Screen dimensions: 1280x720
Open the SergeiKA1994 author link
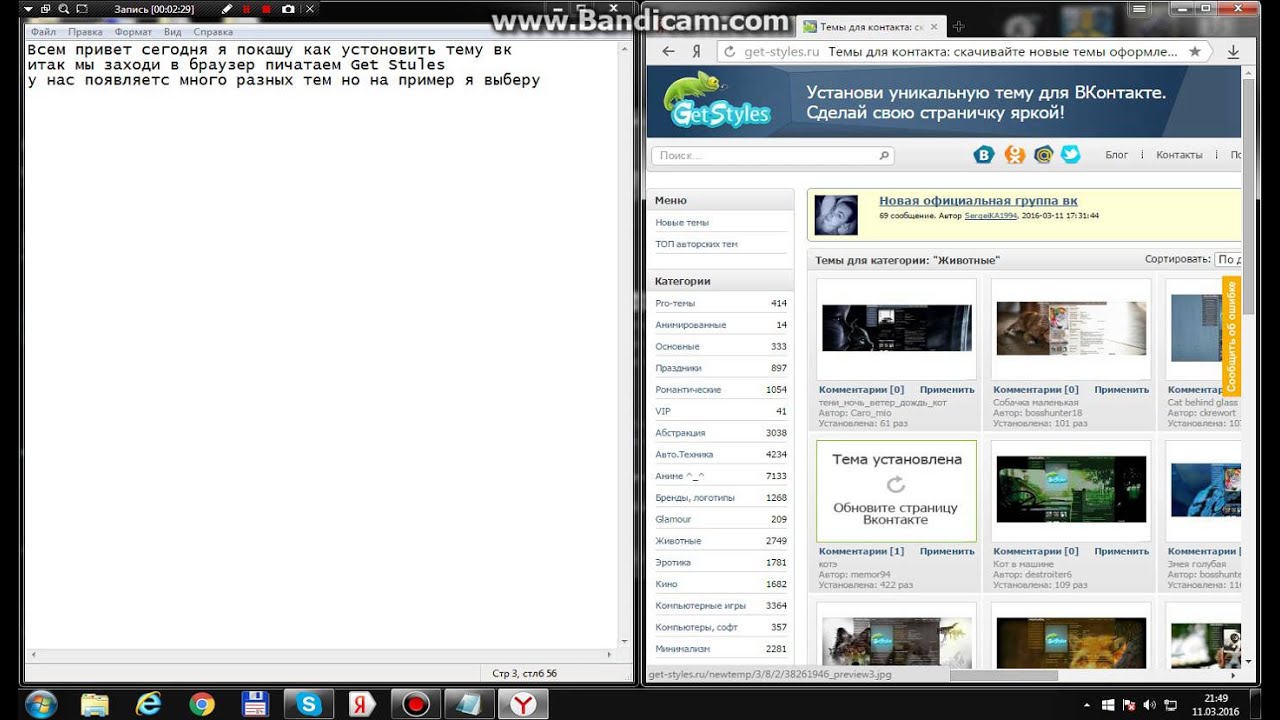(990, 215)
